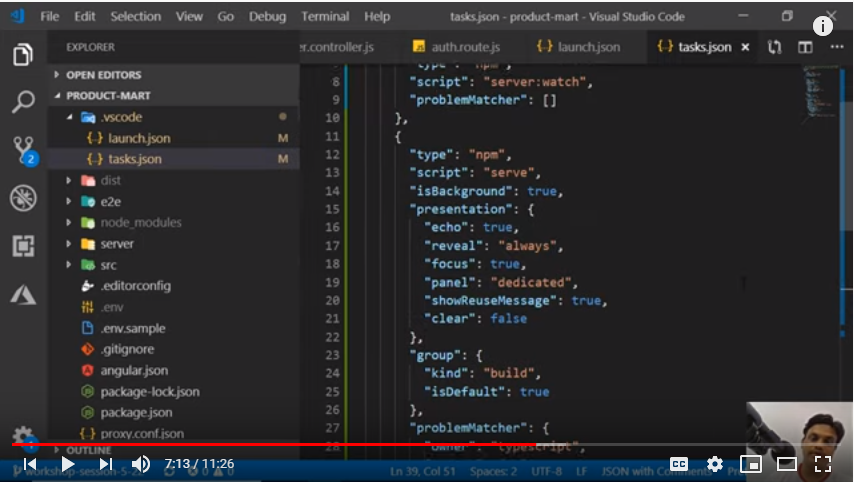Open the Terminal menu
The height and width of the screenshot is (482, 854).
pyautogui.click(x=326, y=17)
